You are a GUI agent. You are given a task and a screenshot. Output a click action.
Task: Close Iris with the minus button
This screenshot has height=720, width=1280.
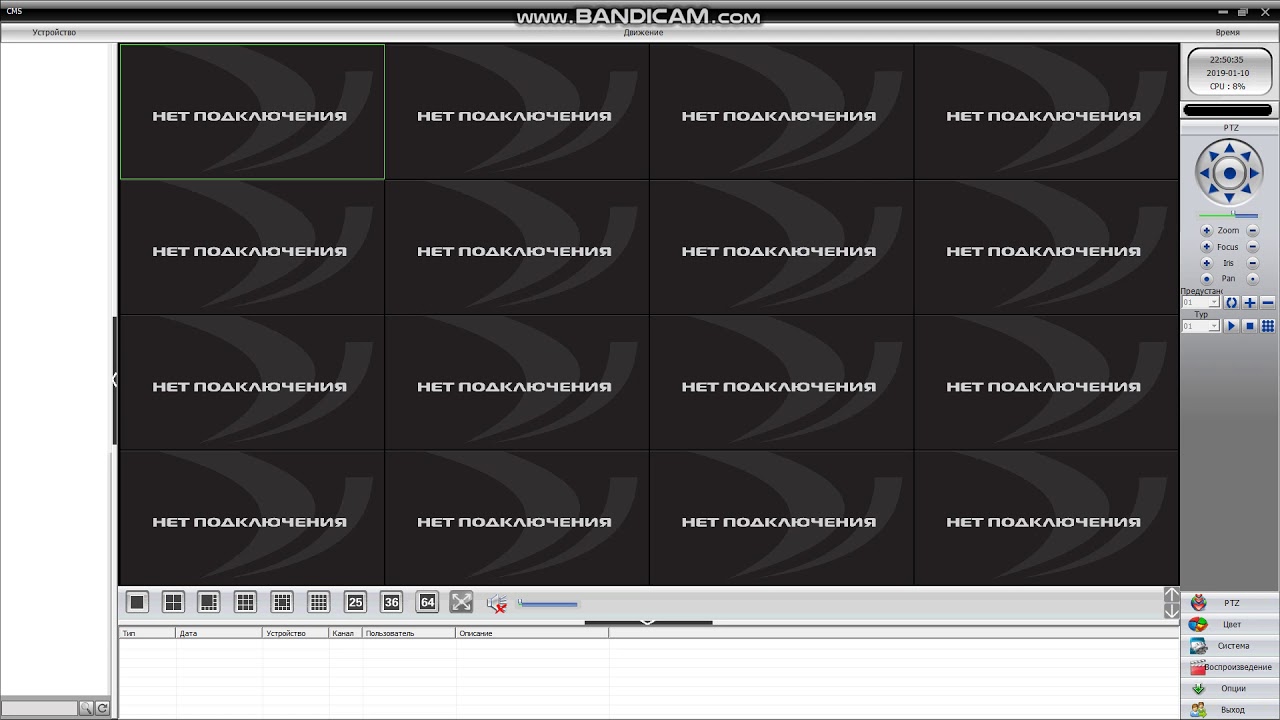pyautogui.click(x=1253, y=263)
